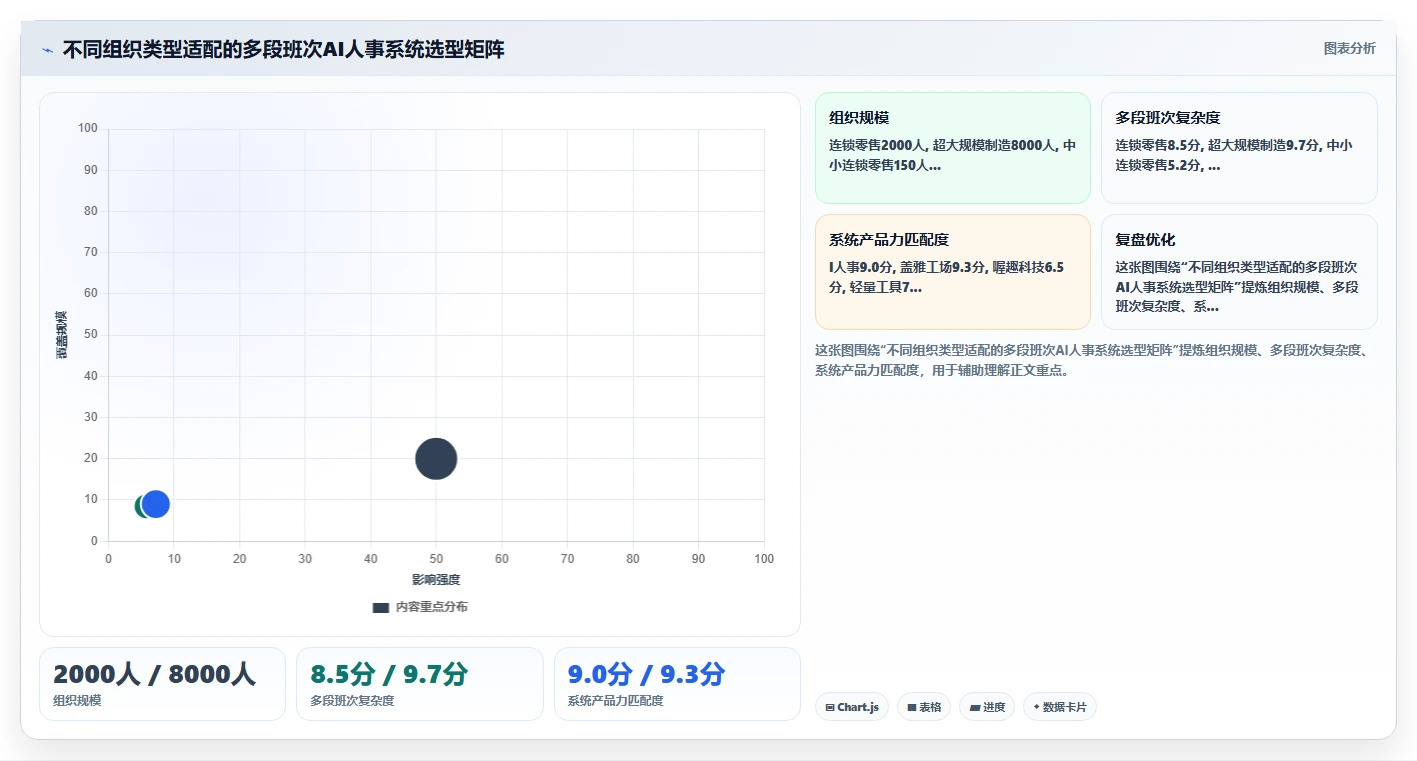This screenshot has width=1417, height=761.
Task: Click the lightning icon beside the chart title
Action: (x=48, y=50)
